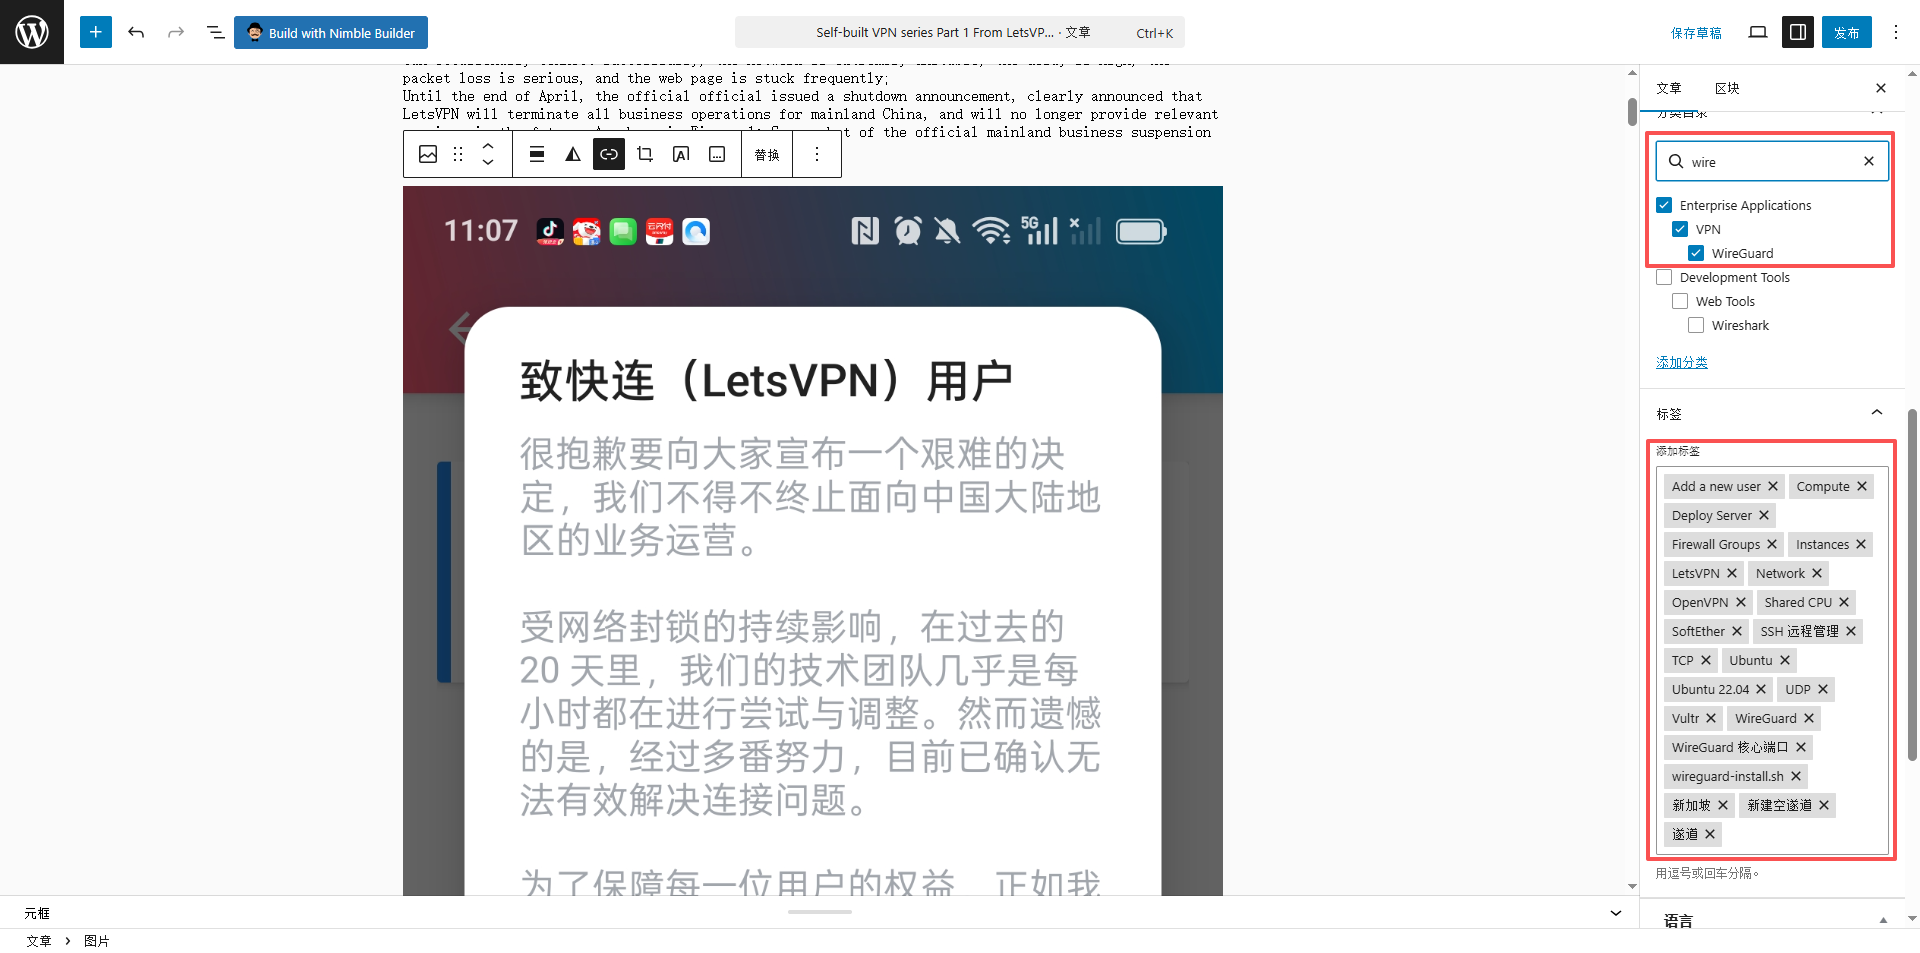Image resolution: width=1920 pixels, height=953 pixels.
Task: Remove the LetsVPN tag
Action: click(x=1732, y=574)
